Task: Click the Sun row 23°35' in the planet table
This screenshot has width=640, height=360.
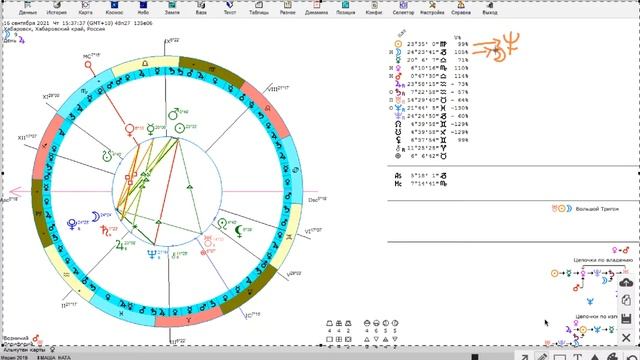Action: pyautogui.click(x=431, y=44)
